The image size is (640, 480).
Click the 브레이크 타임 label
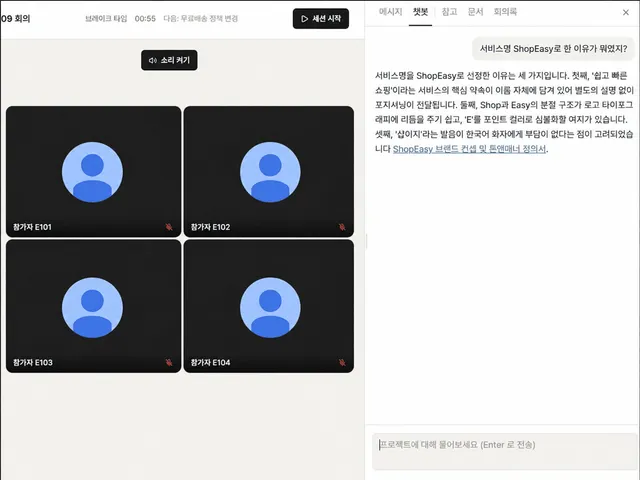106,19
